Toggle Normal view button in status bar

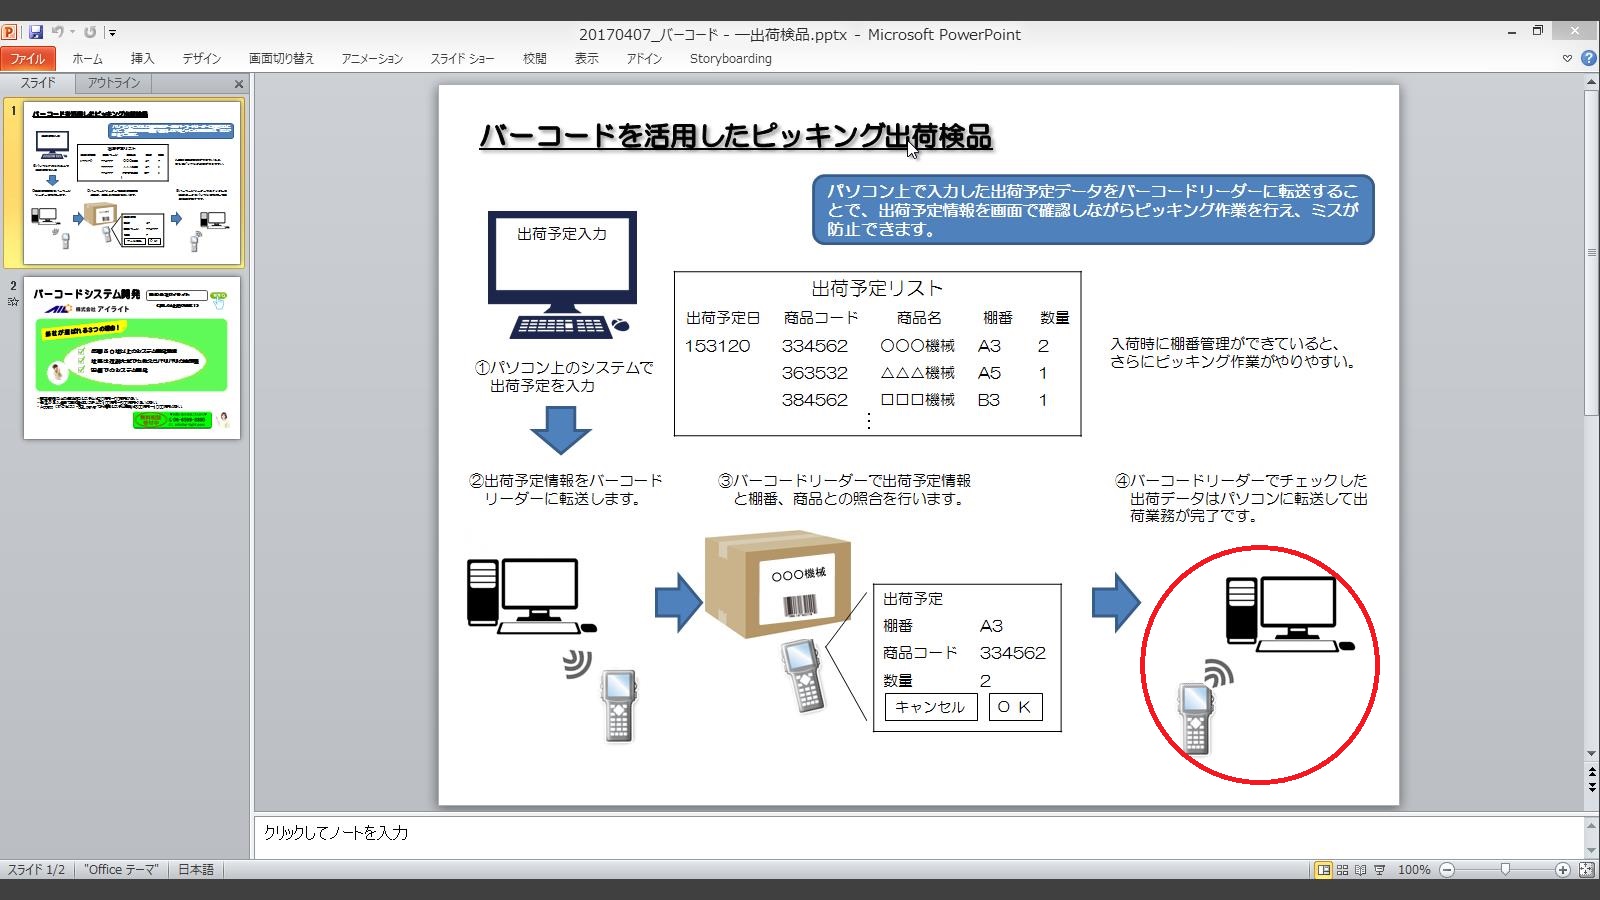click(1324, 870)
